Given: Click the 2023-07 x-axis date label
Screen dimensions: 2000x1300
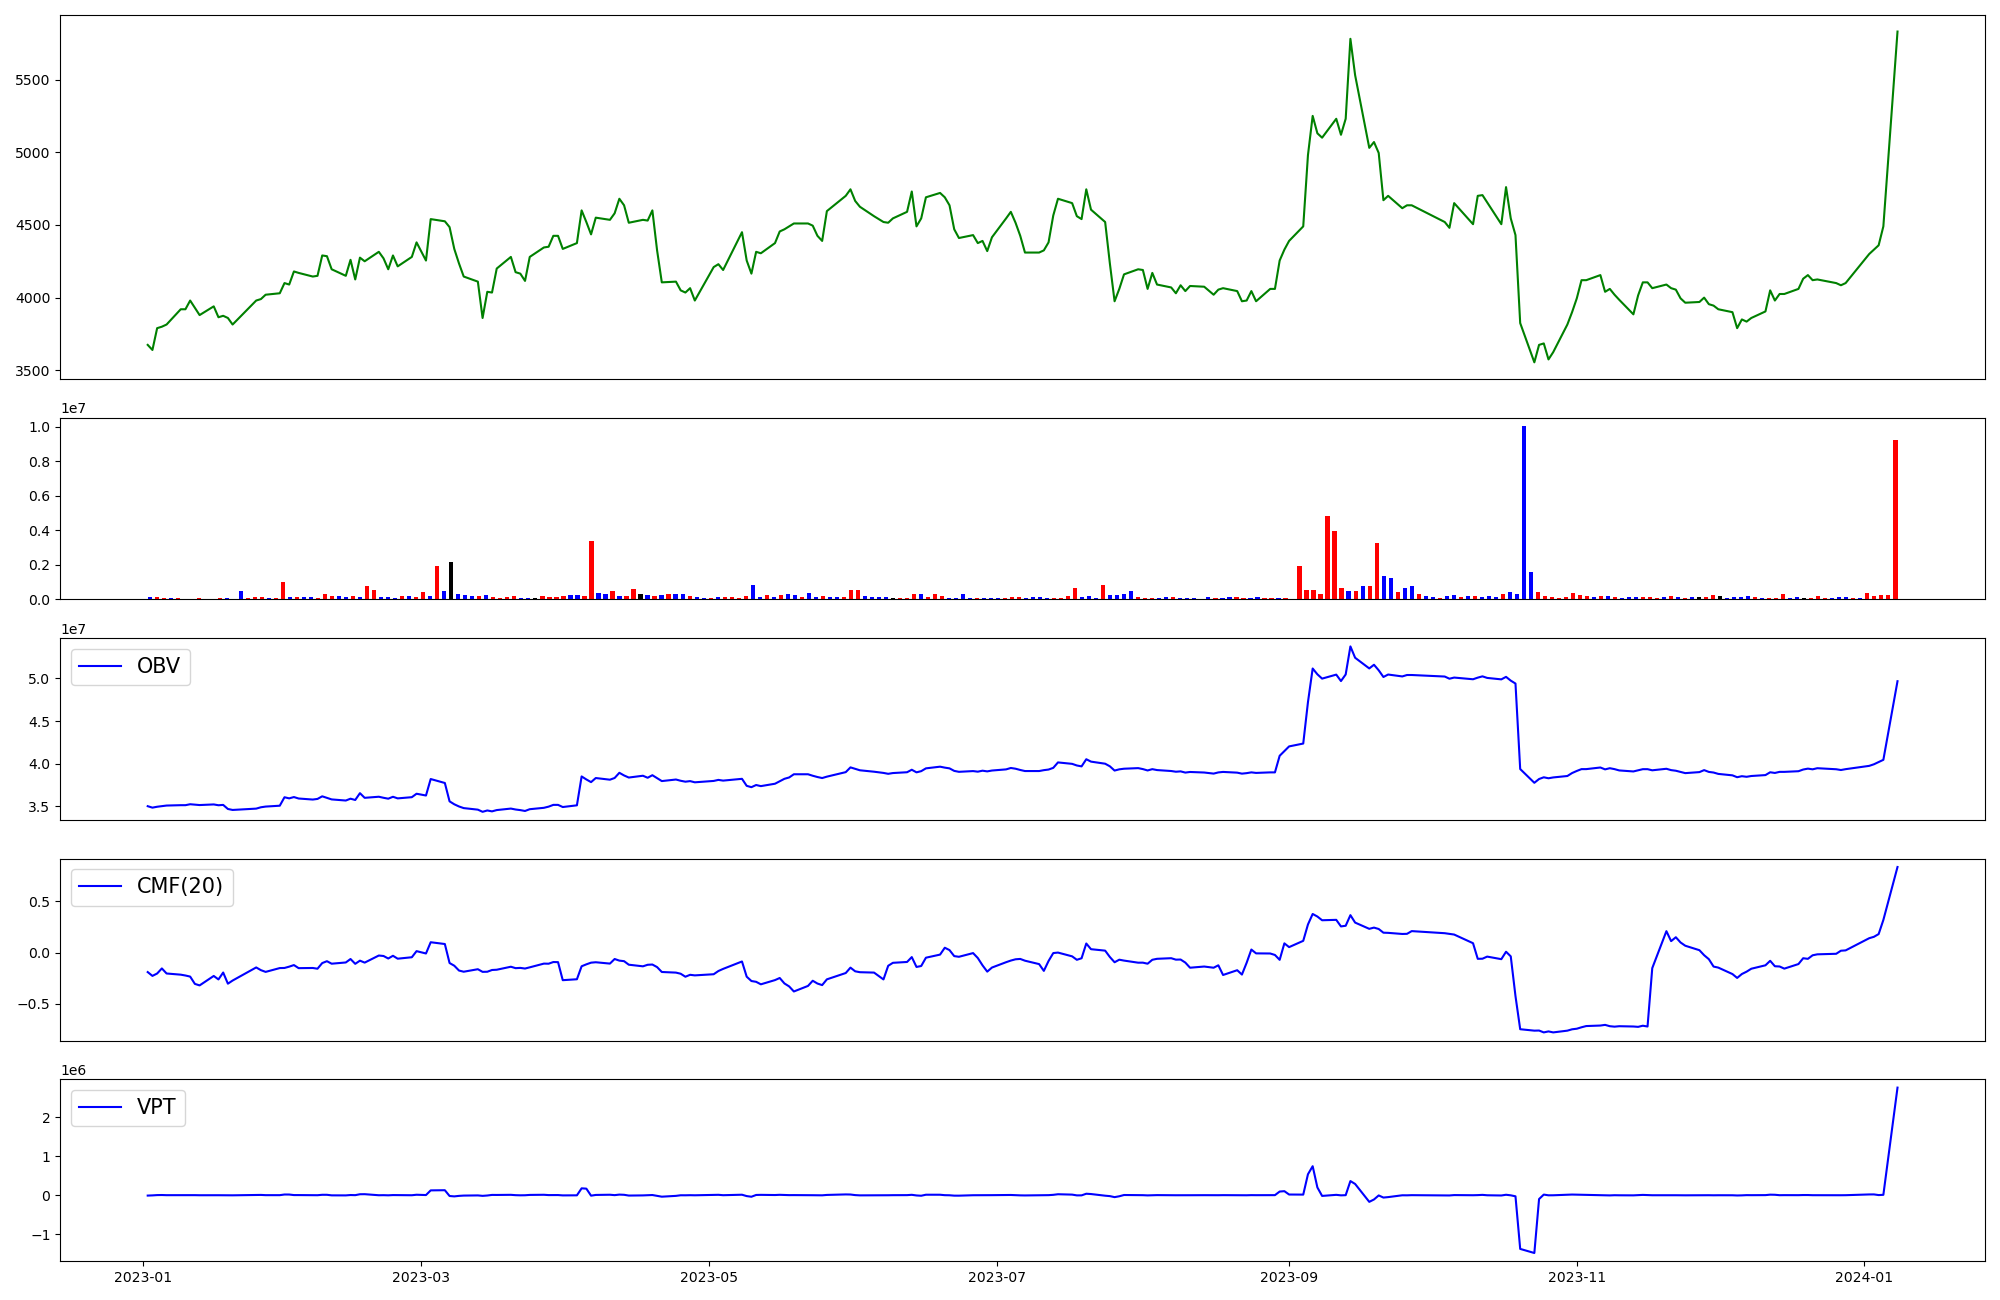Looking at the screenshot, I should pyautogui.click(x=997, y=1277).
